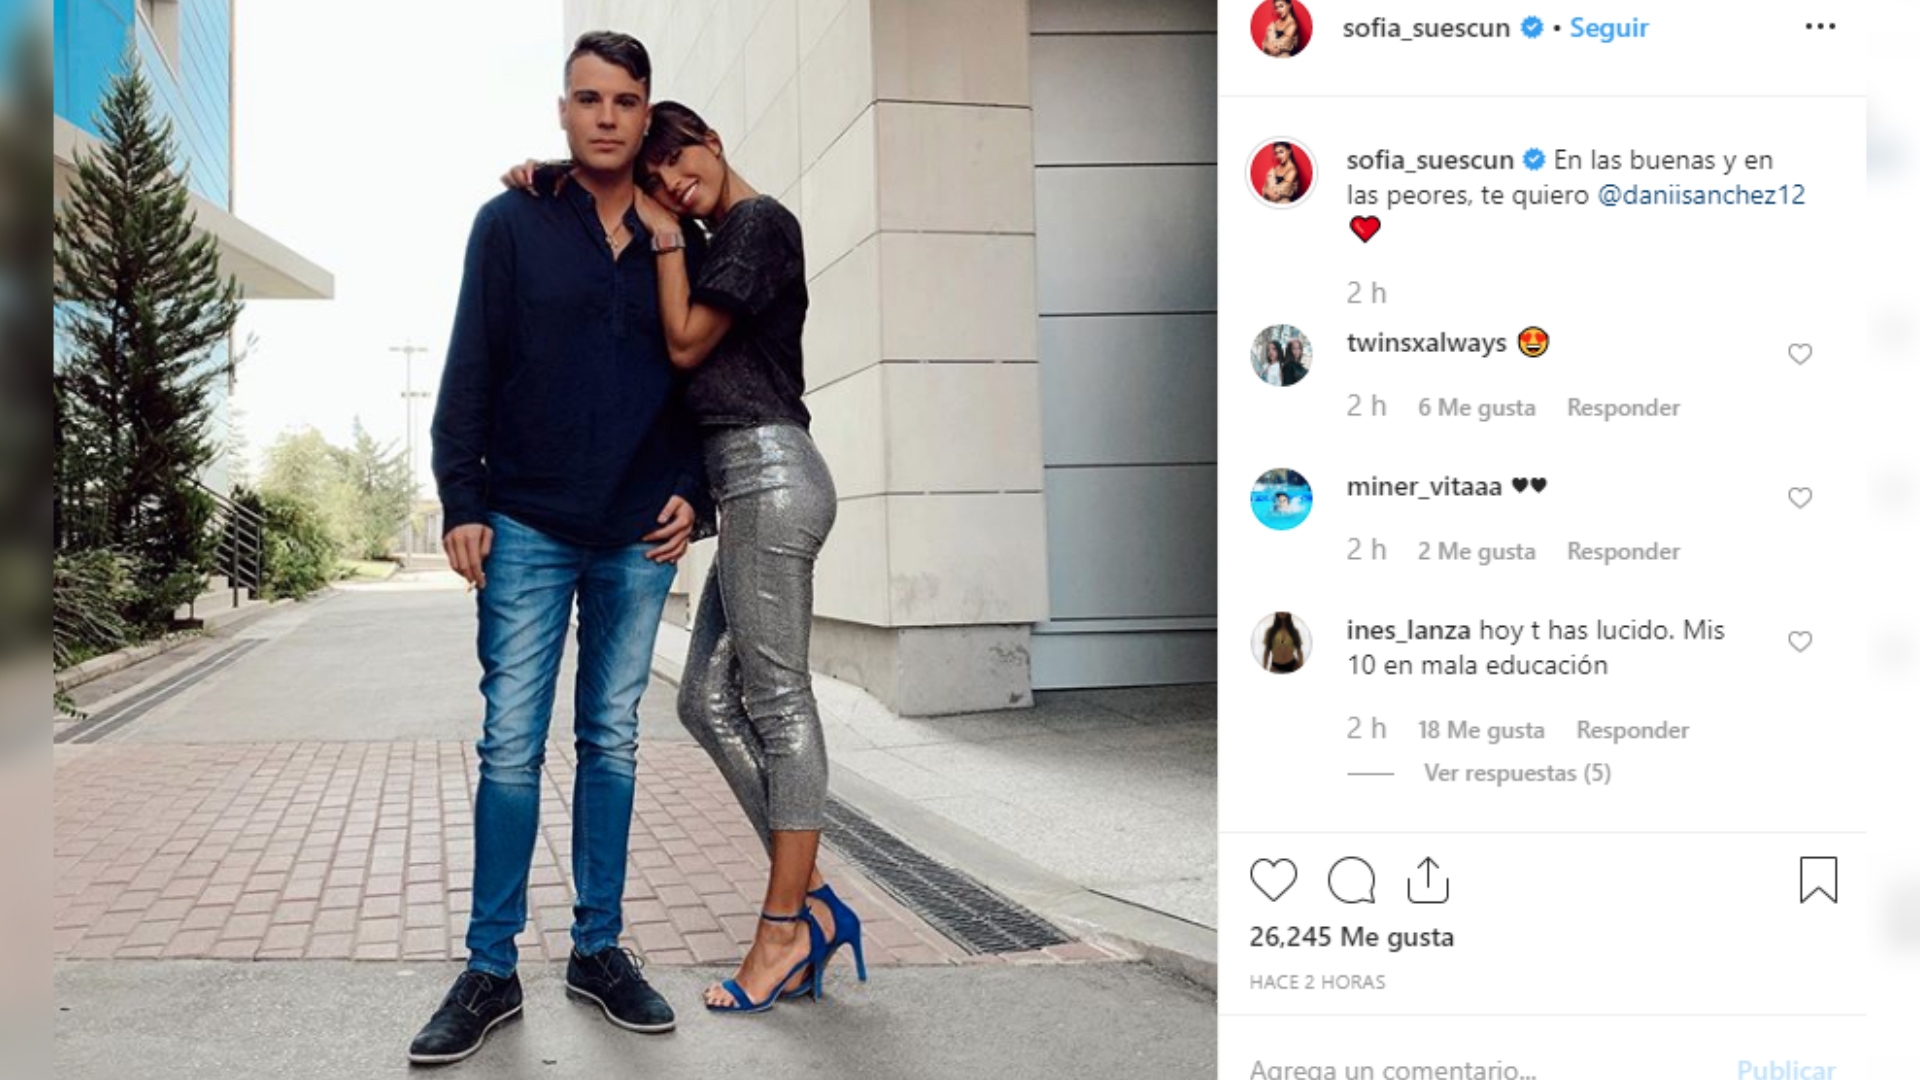Open the comment bubble icon
1920x1080 pixels.
(1351, 880)
